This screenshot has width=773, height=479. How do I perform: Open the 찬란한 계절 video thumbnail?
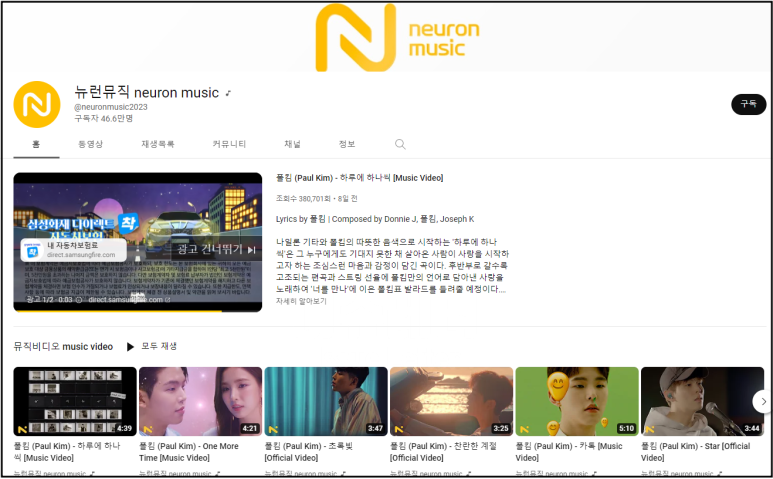451,401
